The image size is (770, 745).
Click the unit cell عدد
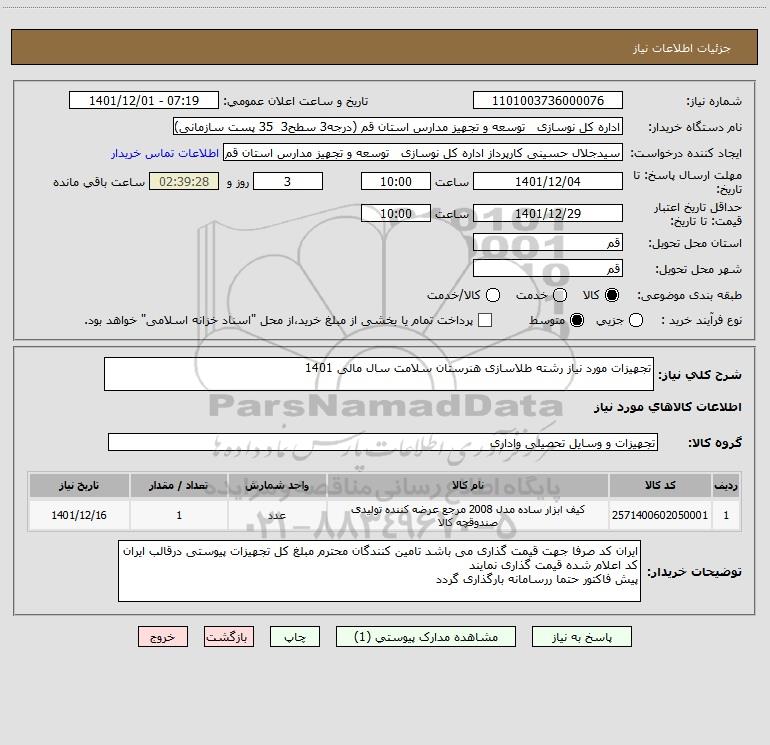point(277,515)
